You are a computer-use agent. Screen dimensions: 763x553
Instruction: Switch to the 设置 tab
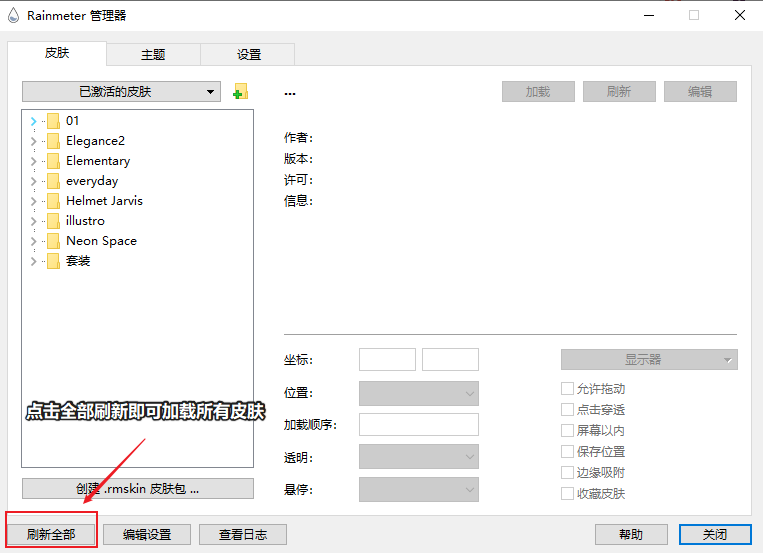point(248,55)
